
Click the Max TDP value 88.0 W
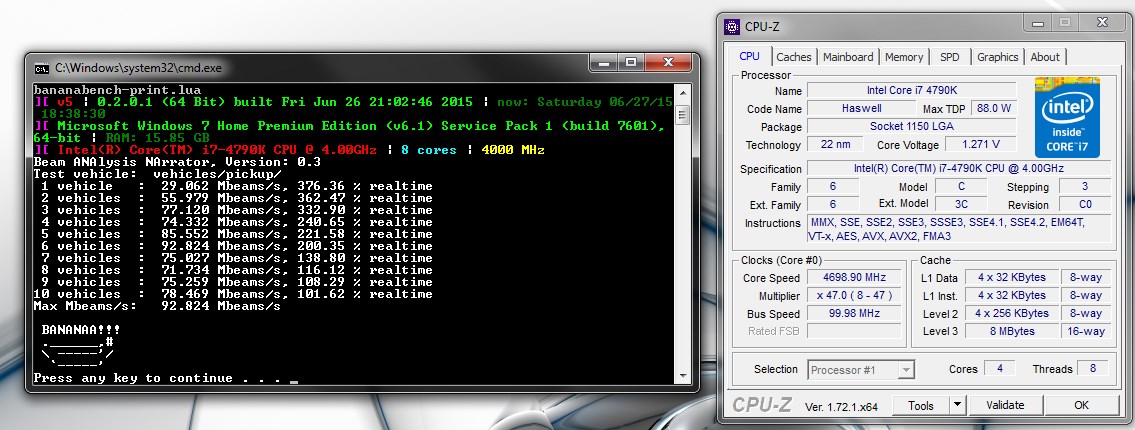tap(993, 109)
